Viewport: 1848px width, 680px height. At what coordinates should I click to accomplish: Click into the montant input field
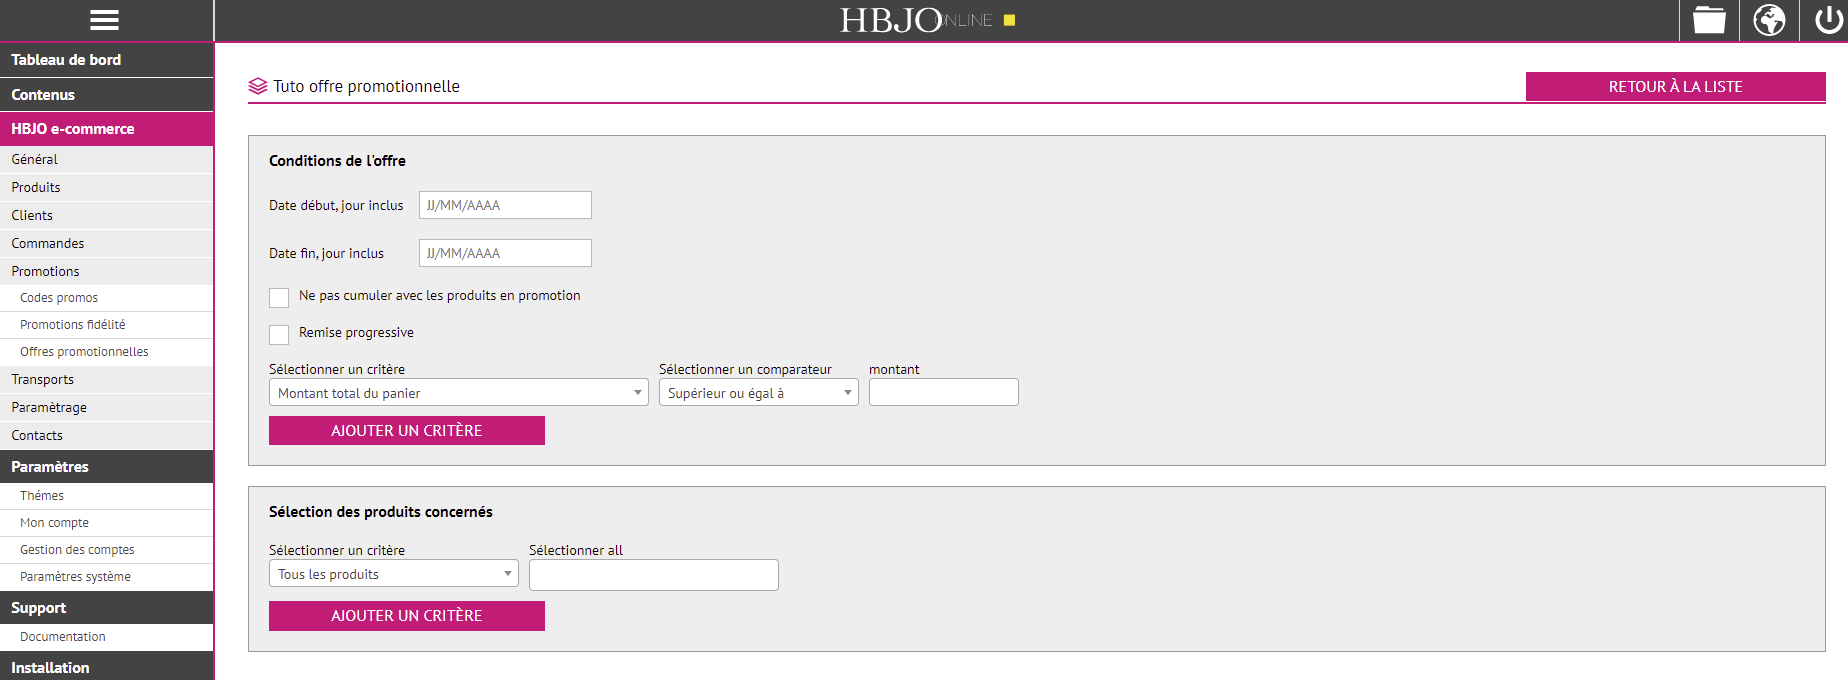pos(943,392)
